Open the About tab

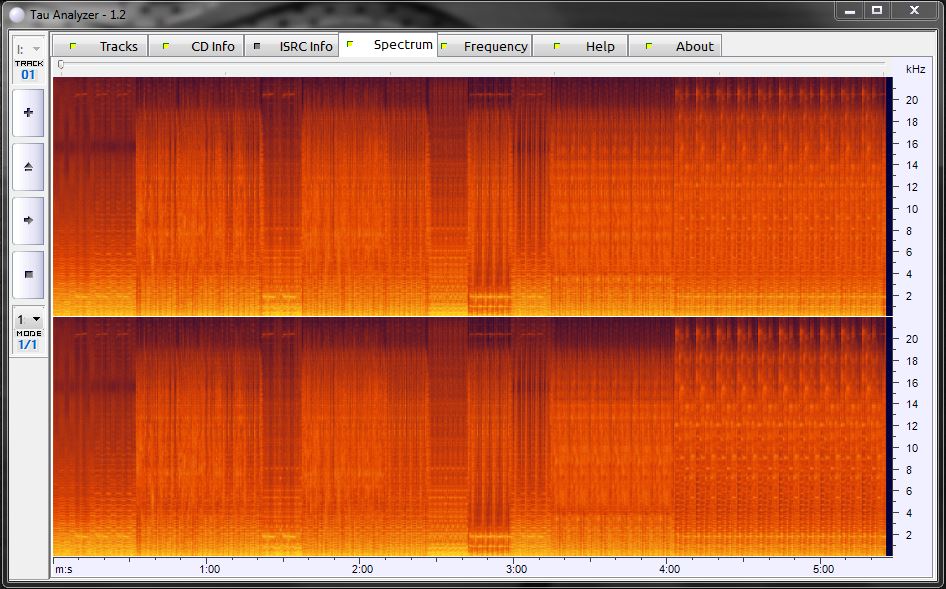pyautogui.click(x=675, y=46)
